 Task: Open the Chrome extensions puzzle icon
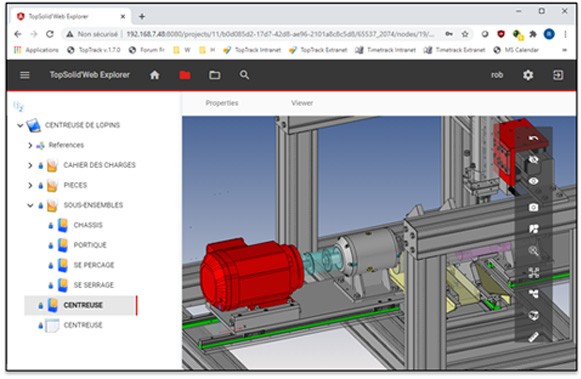(x=533, y=34)
